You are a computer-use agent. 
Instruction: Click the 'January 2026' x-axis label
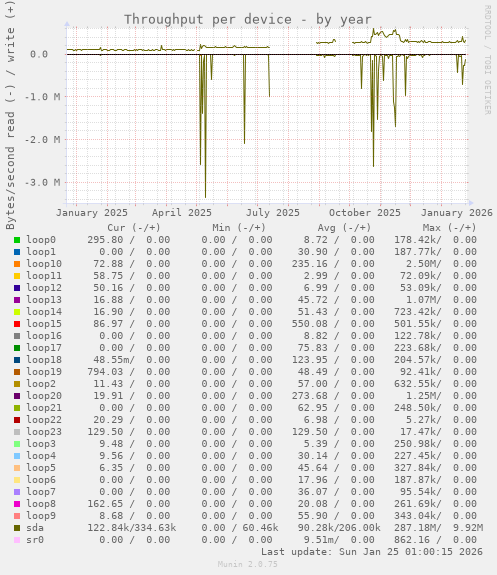click(457, 213)
